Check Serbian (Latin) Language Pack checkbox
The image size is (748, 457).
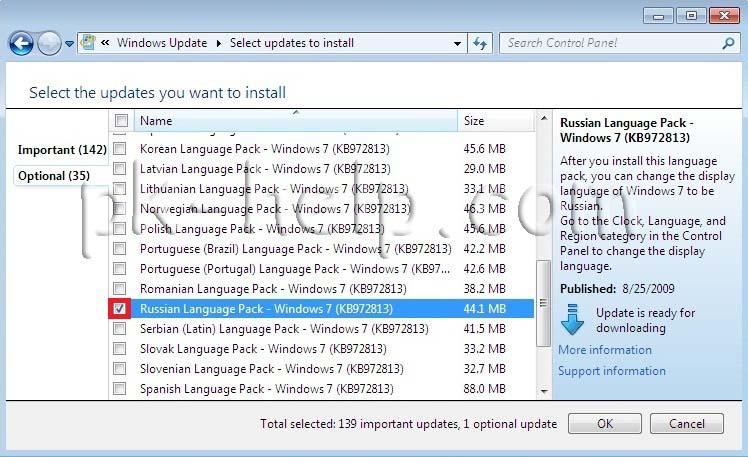click(x=120, y=329)
